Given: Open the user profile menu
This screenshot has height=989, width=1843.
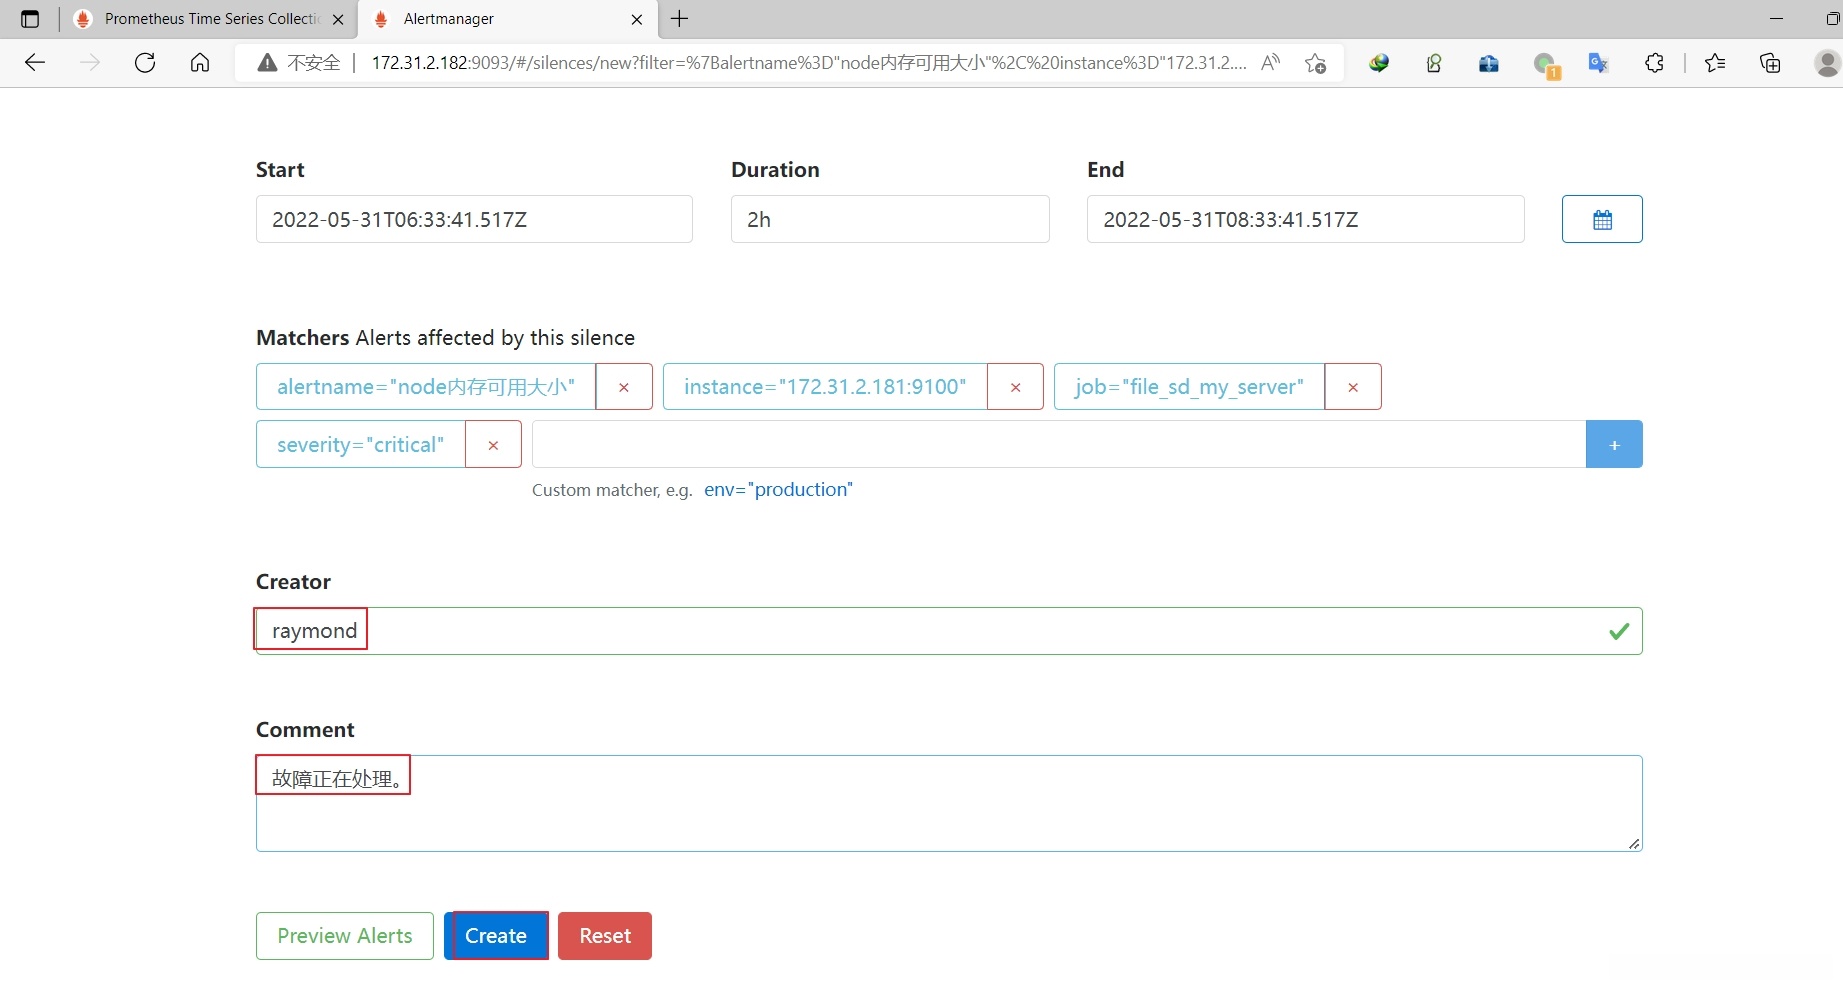Looking at the screenshot, I should click(x=1828, y=63).
